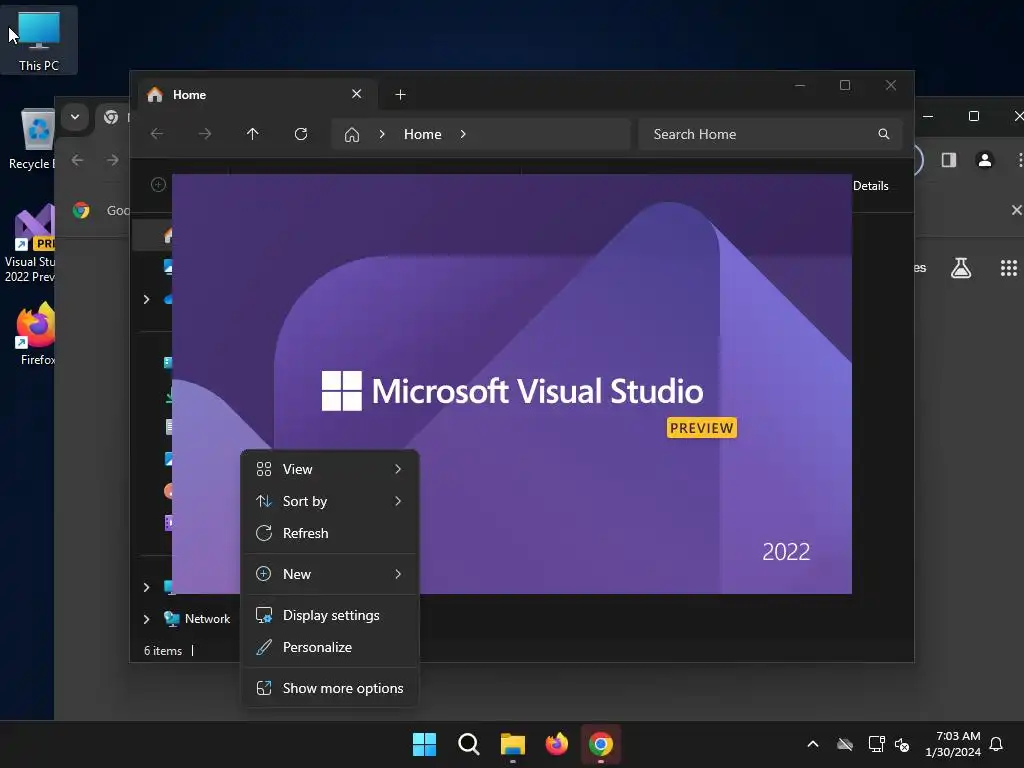
Task: Open the New submenu in context menu
Action: click(330, 574)
